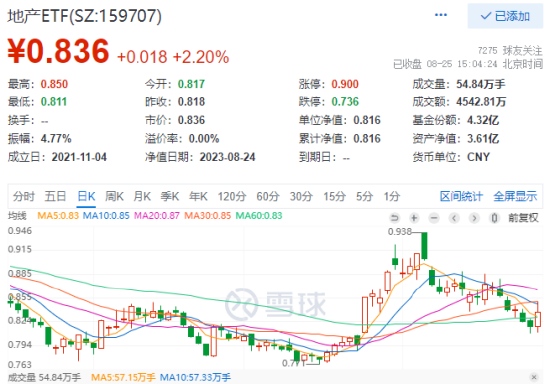
Task: Click the volume MA10:57.33万手 label
Action: coord(195,377)
